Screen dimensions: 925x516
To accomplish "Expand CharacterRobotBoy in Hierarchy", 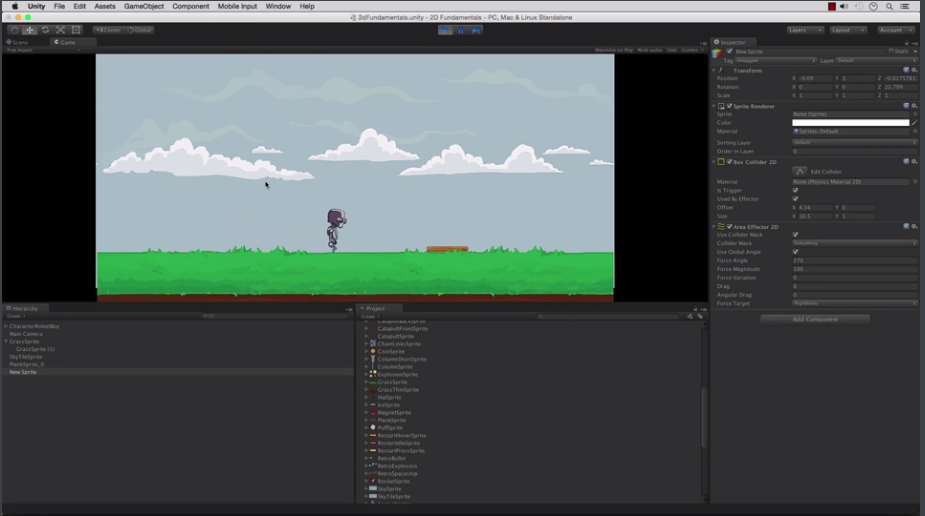I will tap(6, 326).
